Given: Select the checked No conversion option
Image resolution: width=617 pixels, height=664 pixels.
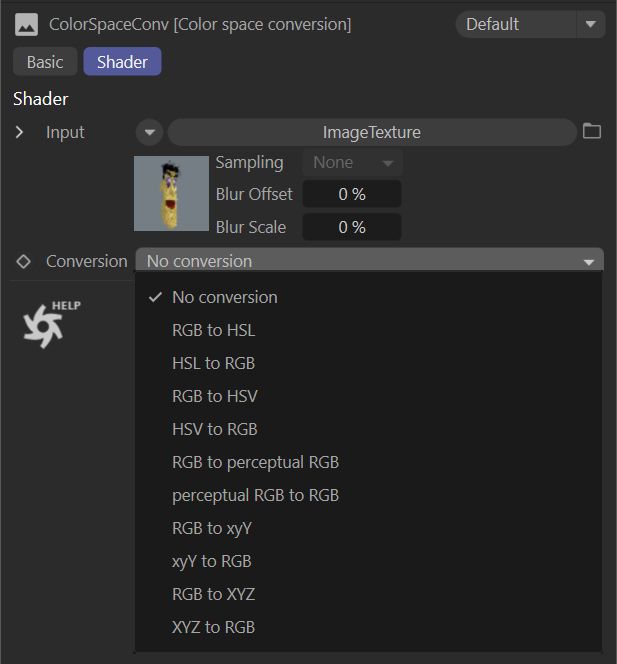Looking at the screenshot, I should coord(225,297).
